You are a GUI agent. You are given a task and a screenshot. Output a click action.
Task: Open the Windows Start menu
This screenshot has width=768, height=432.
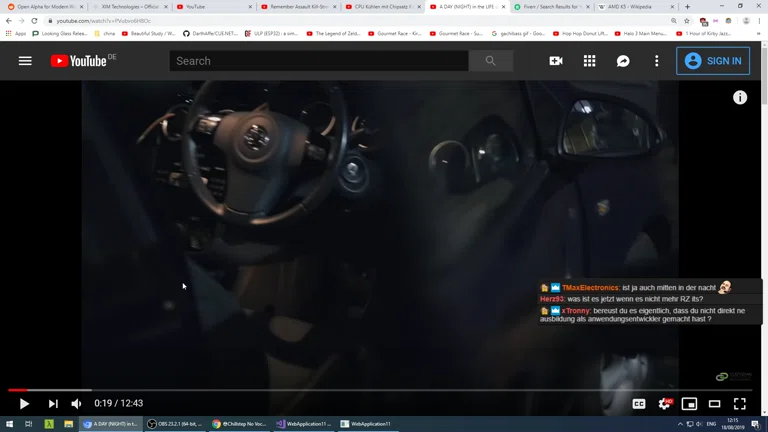point(9,424)
